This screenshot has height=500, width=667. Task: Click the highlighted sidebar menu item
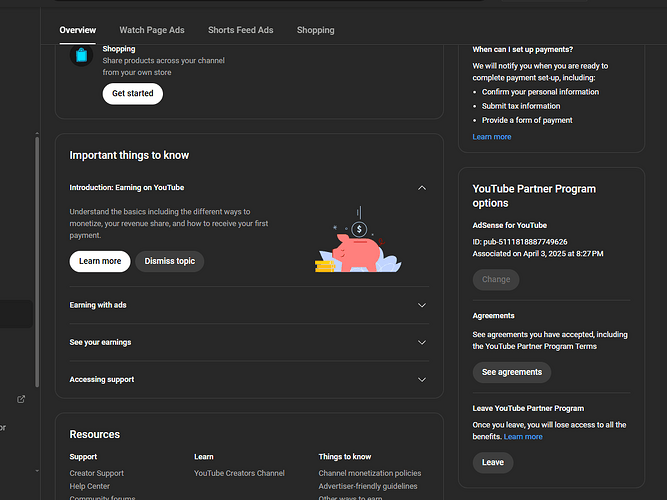coord(16,314)
